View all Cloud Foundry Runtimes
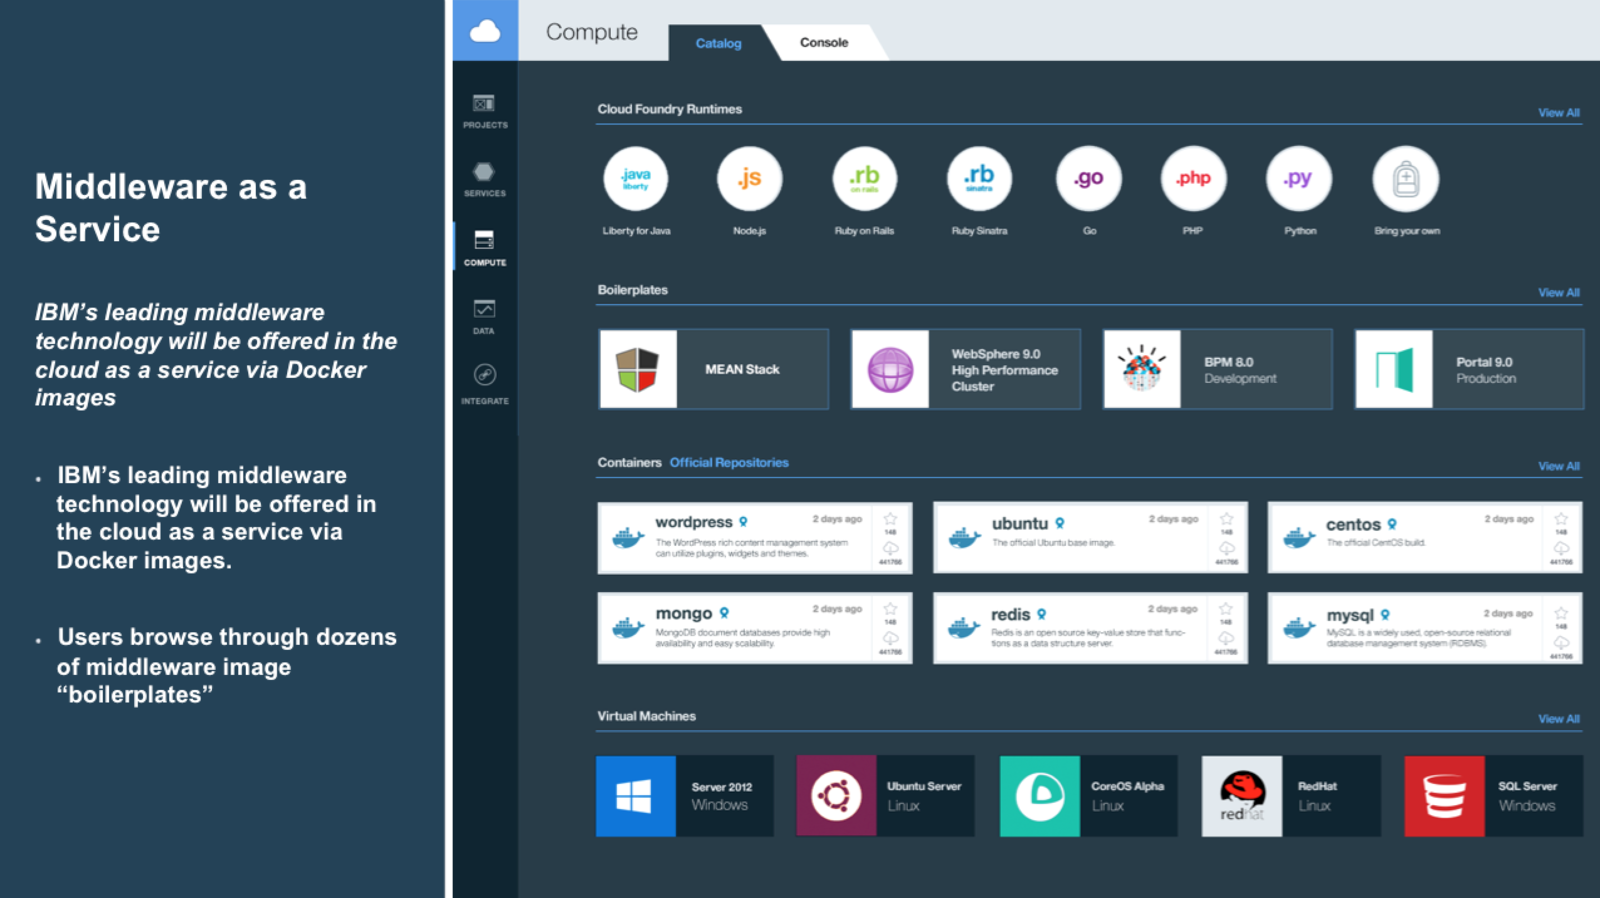 click(x=1558, y=113)
